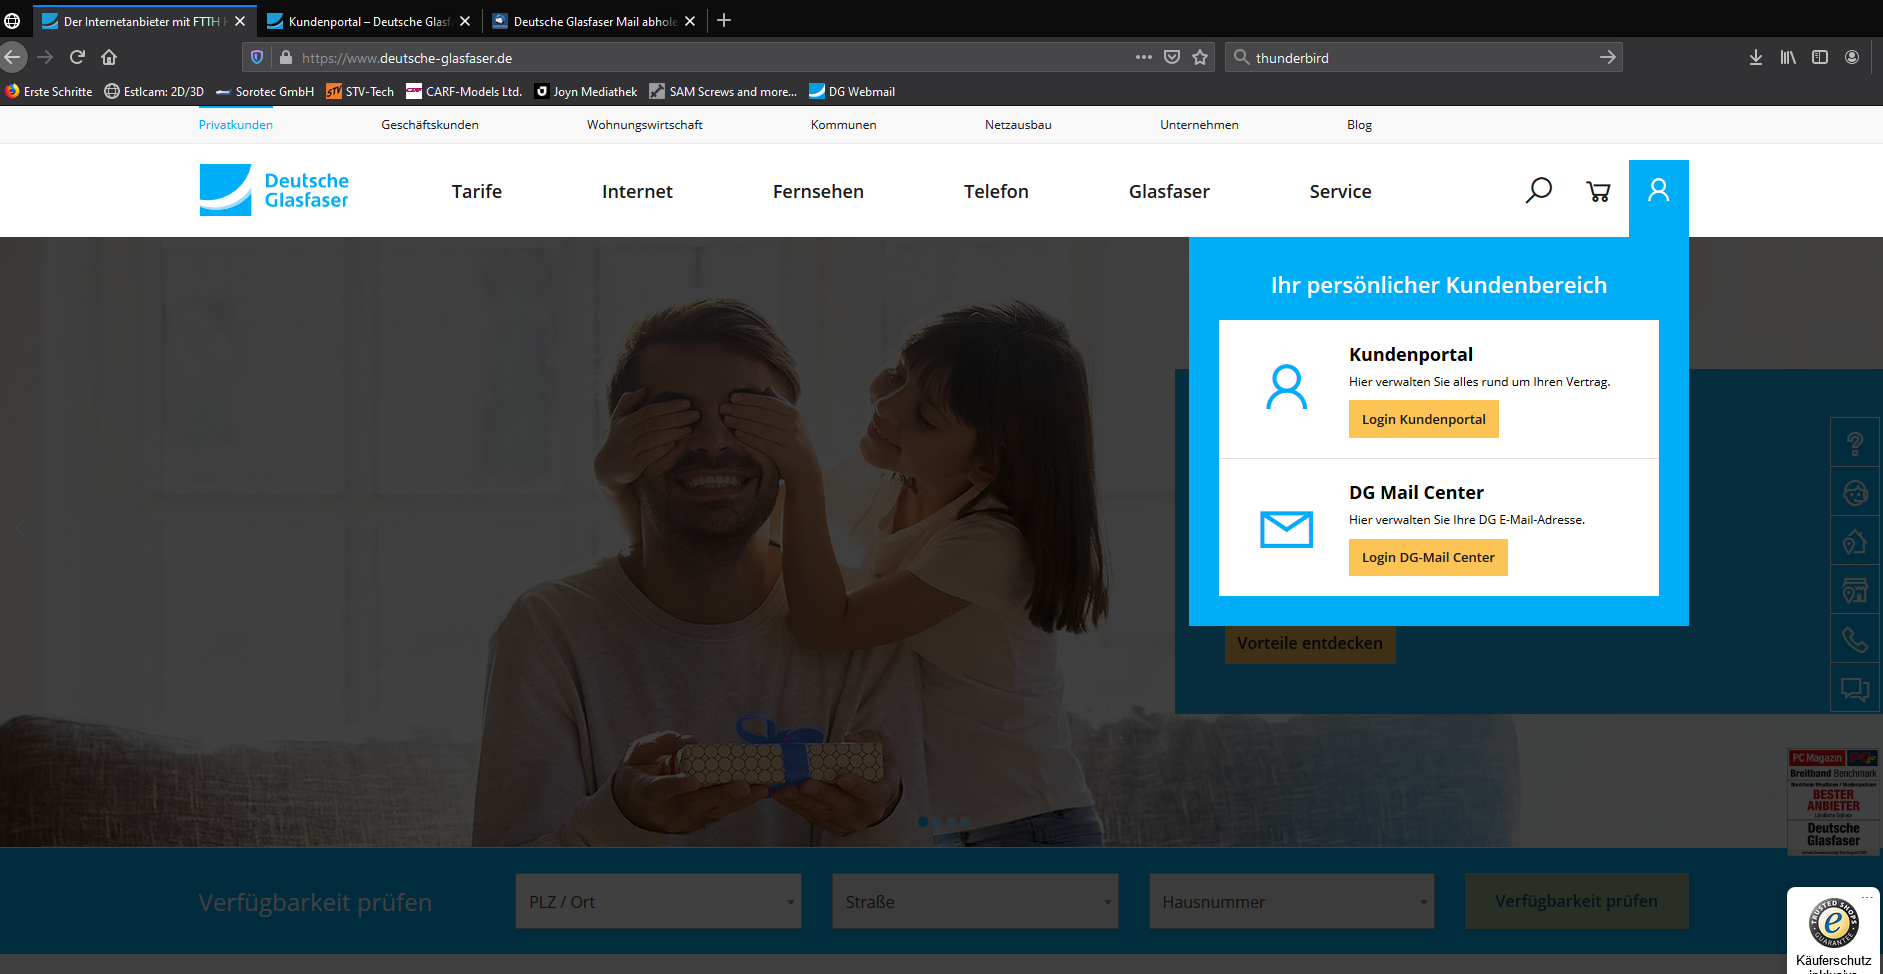Expand the Straße dropdown
The image size is (1883, 974).
[x=975, y=901]
